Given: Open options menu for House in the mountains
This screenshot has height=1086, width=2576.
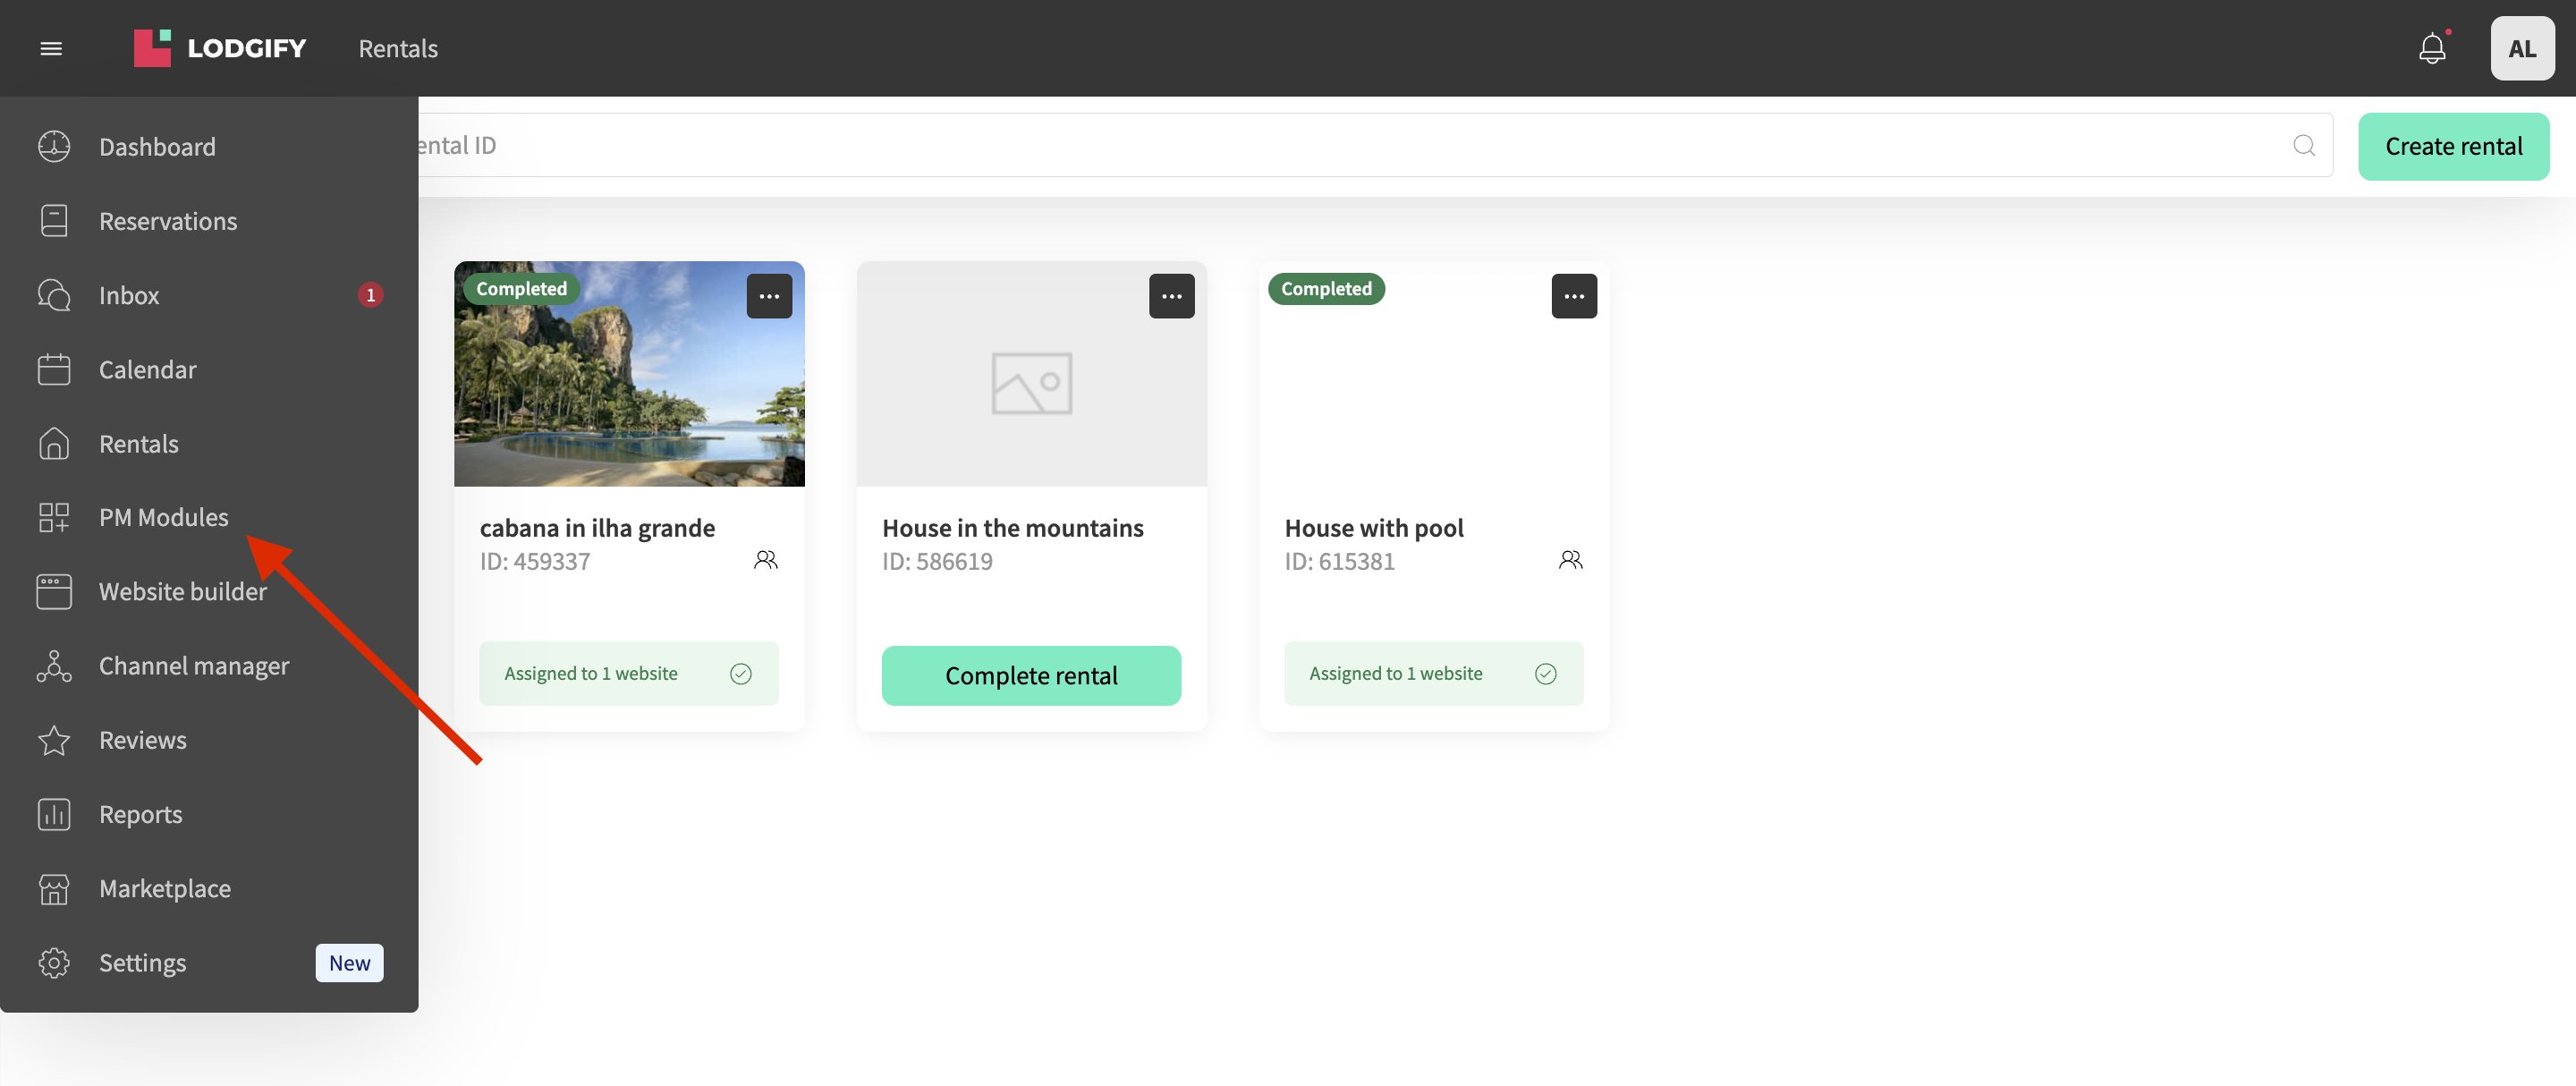Looking at the screenshot, I should pos(1171,296).
